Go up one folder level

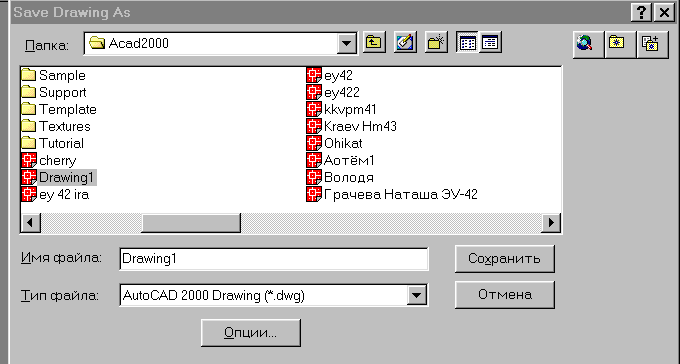click(x=374, y=43)
